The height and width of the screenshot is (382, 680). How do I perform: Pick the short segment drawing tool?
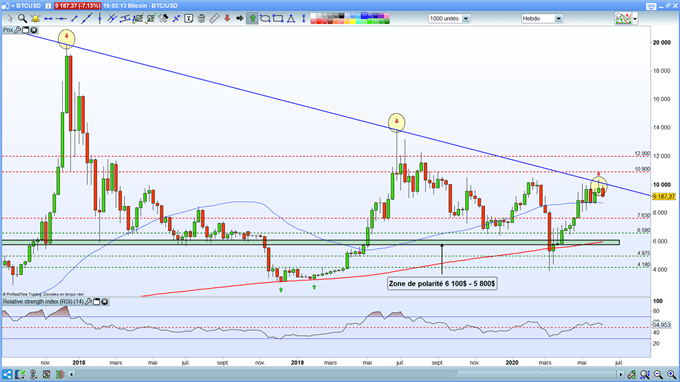point(74,19)
